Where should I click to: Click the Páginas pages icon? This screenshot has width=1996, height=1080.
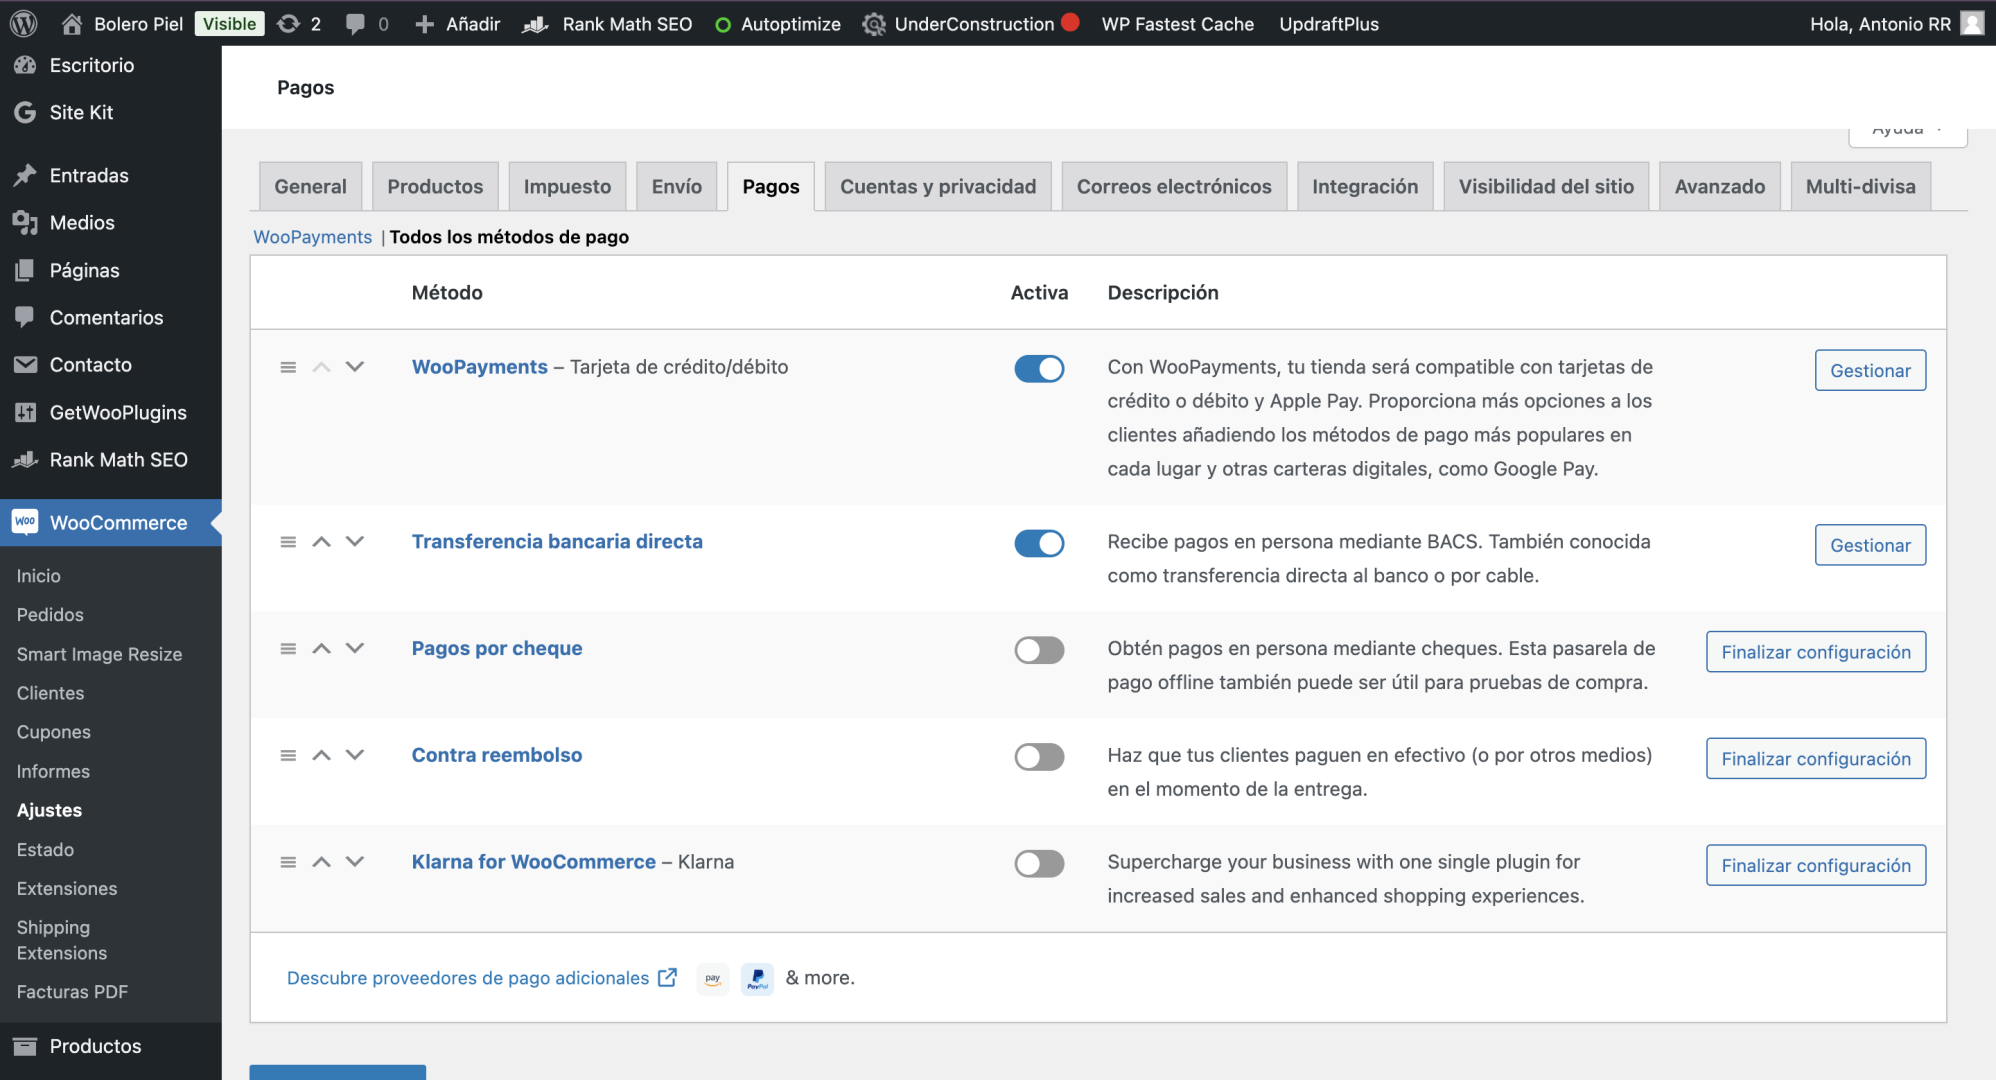(25, 270)
